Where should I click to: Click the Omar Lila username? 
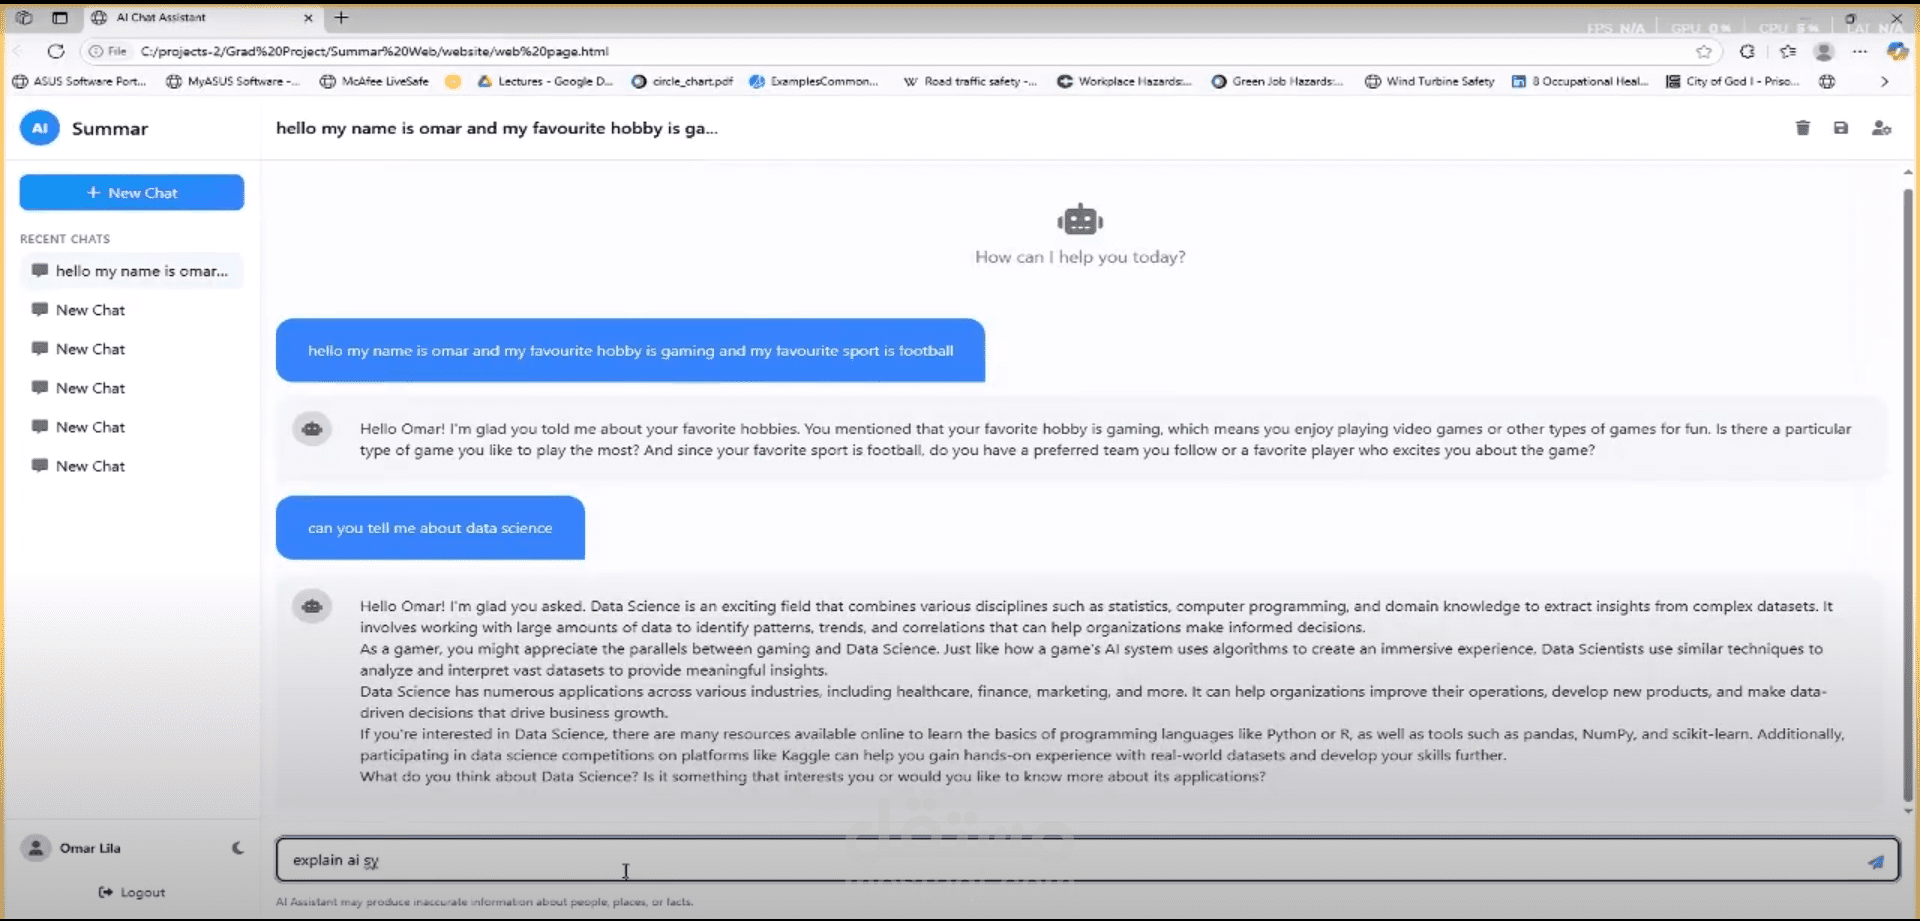click(x=90, y=848)
